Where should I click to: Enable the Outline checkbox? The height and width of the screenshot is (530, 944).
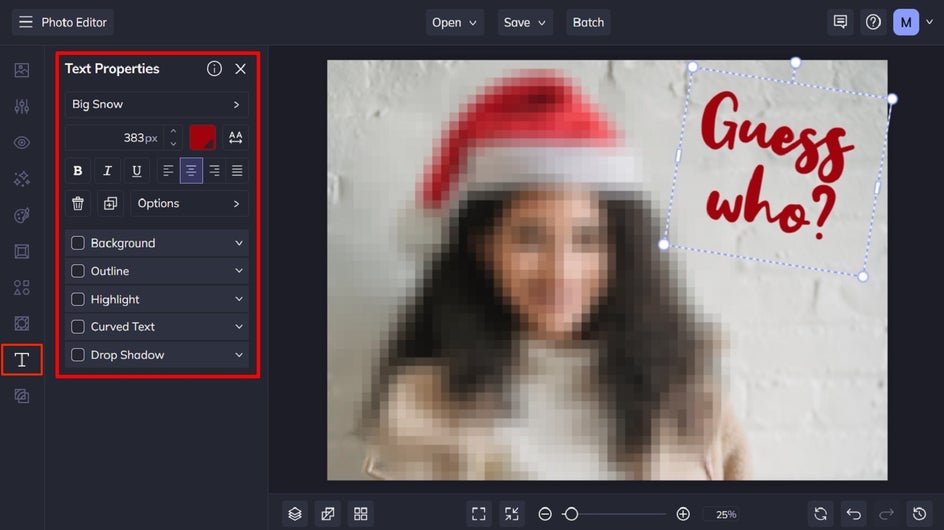coord(78,271)
